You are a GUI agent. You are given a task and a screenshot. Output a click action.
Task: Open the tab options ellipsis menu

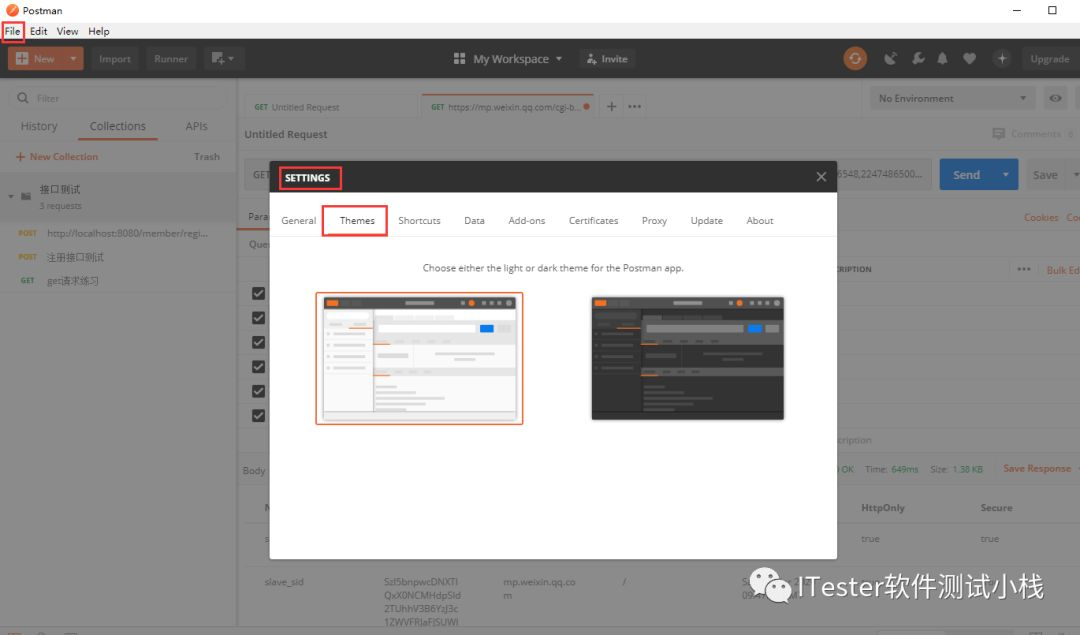pyautogui.click(x=634, y=106)
